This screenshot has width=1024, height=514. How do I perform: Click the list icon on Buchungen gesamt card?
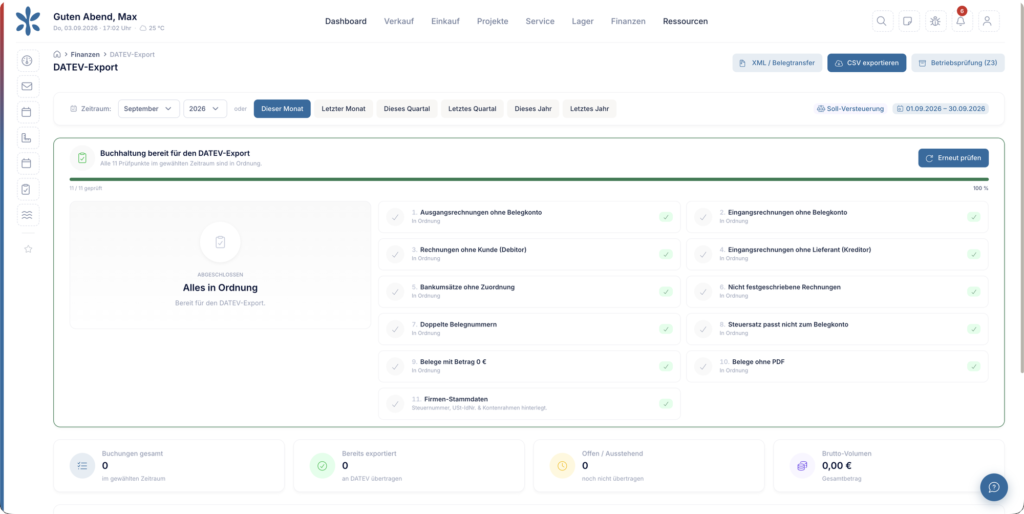82,466
